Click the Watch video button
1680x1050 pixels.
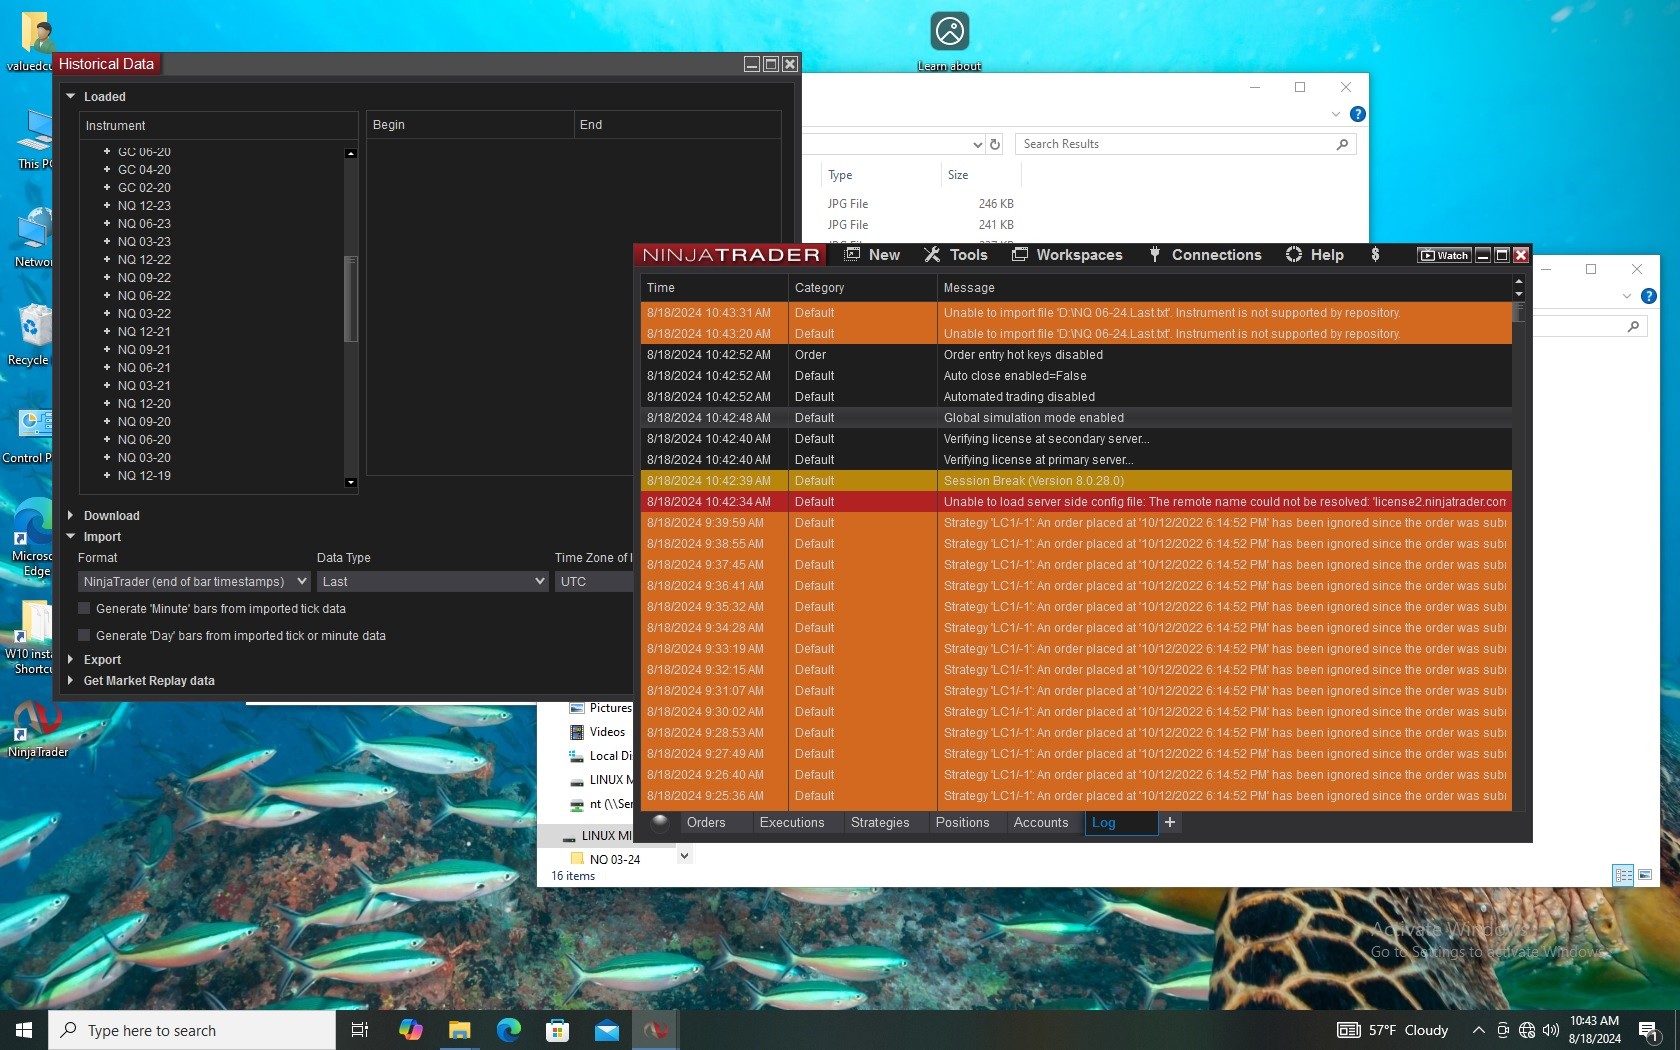[1444, 255]
